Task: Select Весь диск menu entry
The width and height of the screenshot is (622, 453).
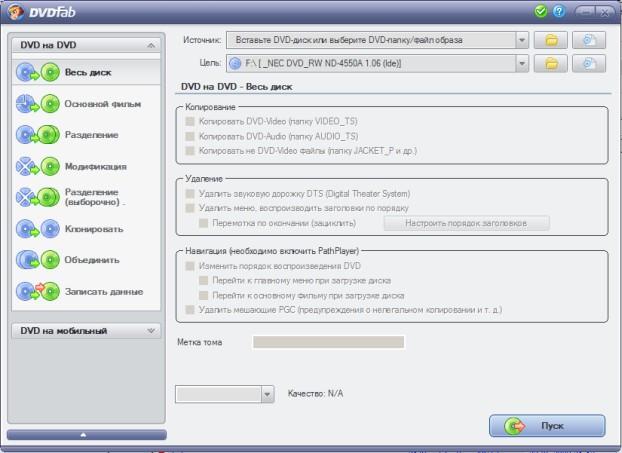Action: tap(86, 73)
